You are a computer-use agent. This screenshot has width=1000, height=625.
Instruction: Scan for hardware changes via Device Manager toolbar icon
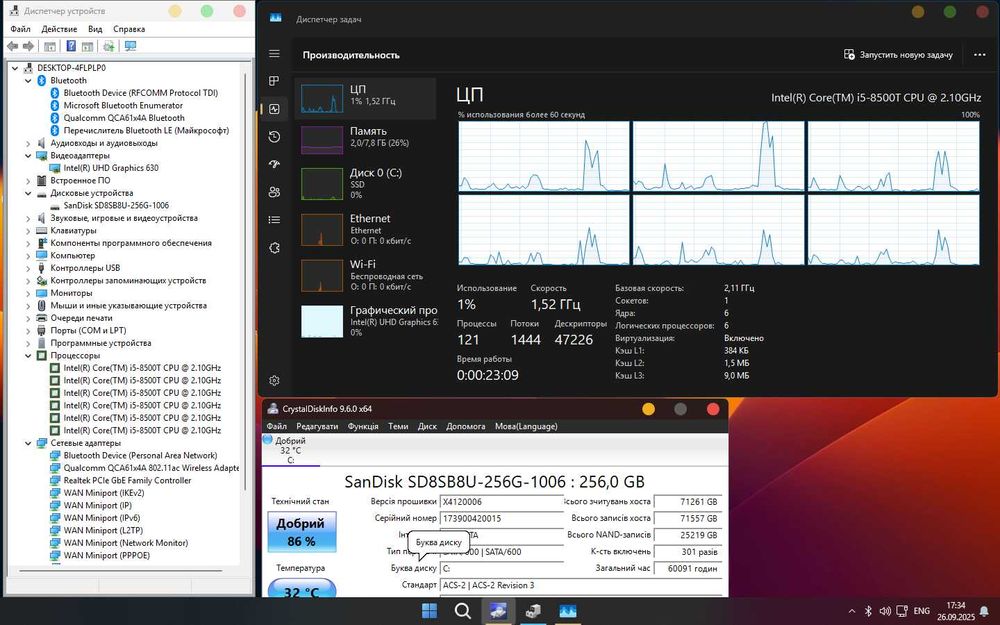pyautogui.click(x=109, y=46)
